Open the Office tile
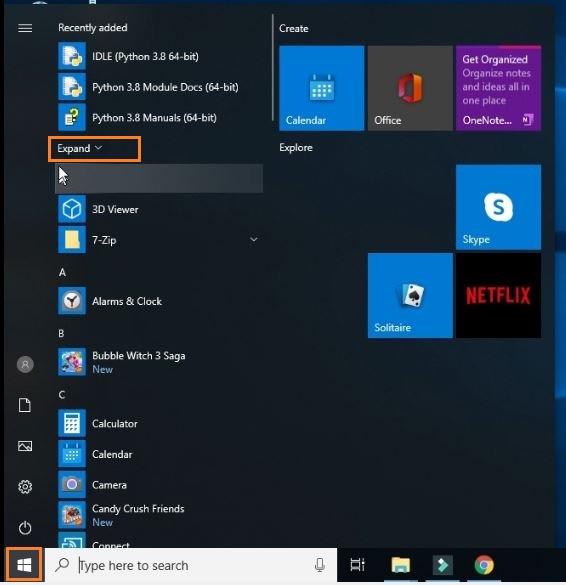The height and width of the screenshot is (585, 566). point(410,88)
